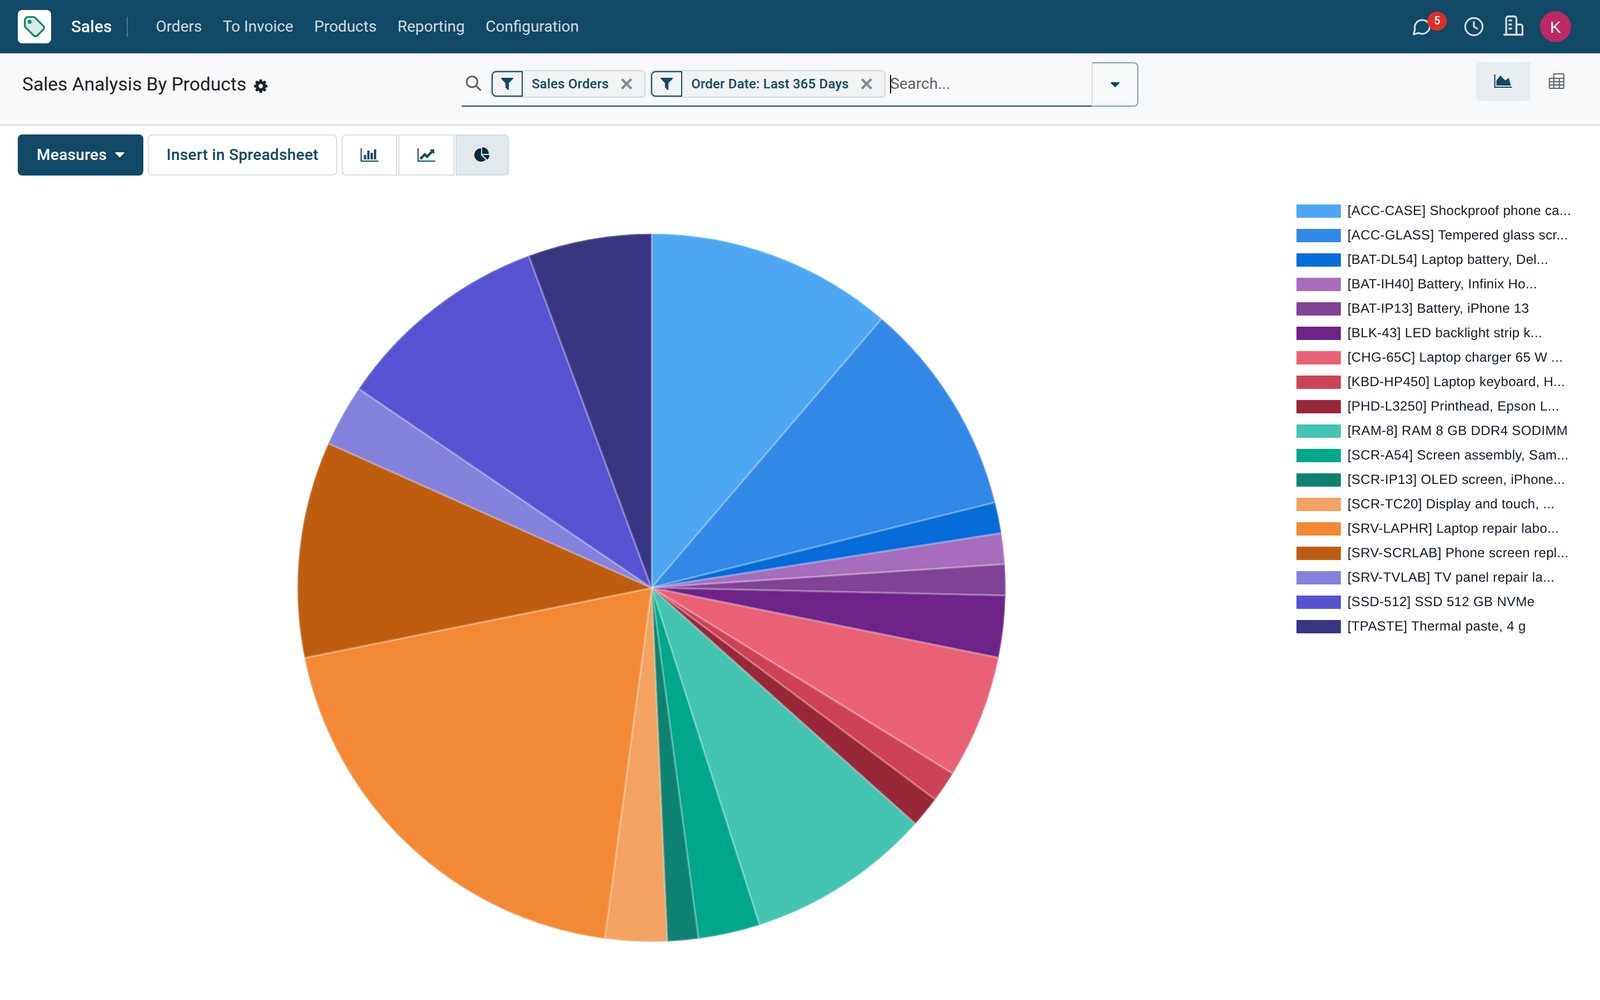Open the messages icon with badge 5
Viewport: 1600px width, 1000px height.
(x=1421, y=27)
